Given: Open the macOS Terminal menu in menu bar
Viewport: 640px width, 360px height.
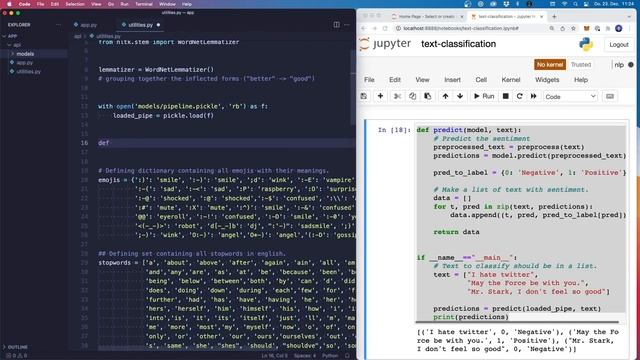Looking at the screenshot, I should point(144,4).
